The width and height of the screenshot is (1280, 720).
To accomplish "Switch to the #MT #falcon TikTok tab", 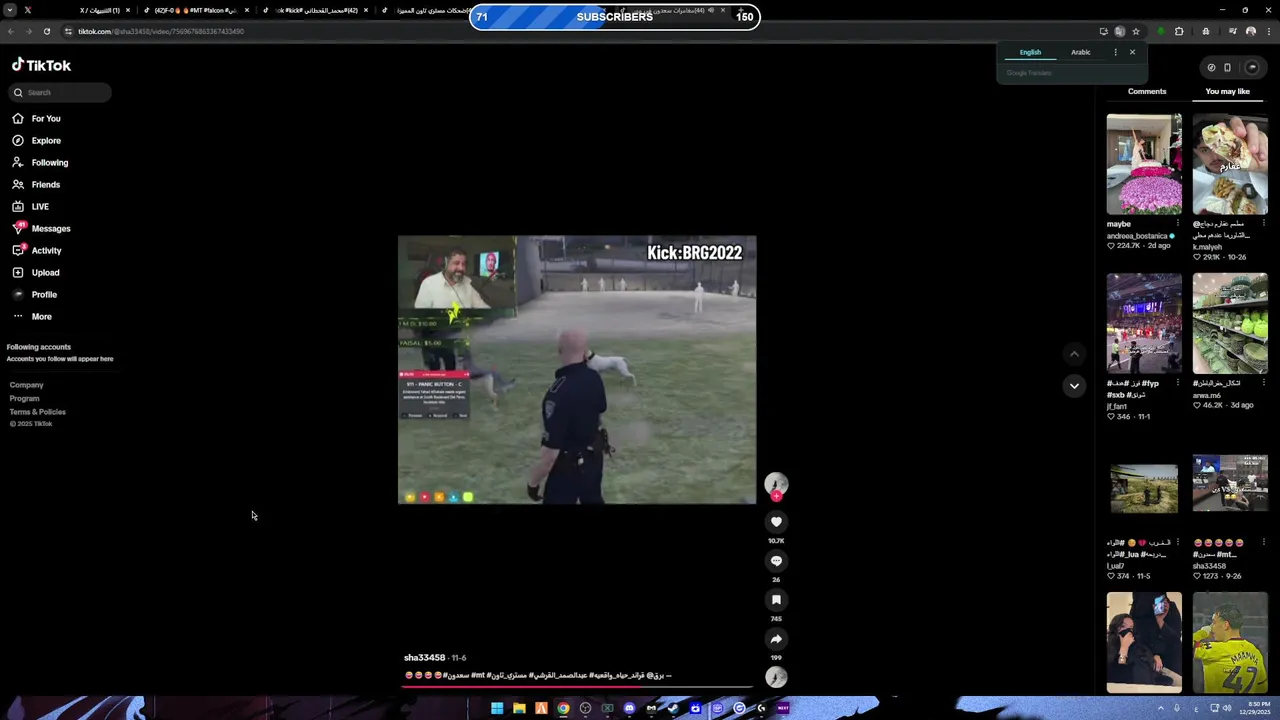I will click(x=195, y=10).
